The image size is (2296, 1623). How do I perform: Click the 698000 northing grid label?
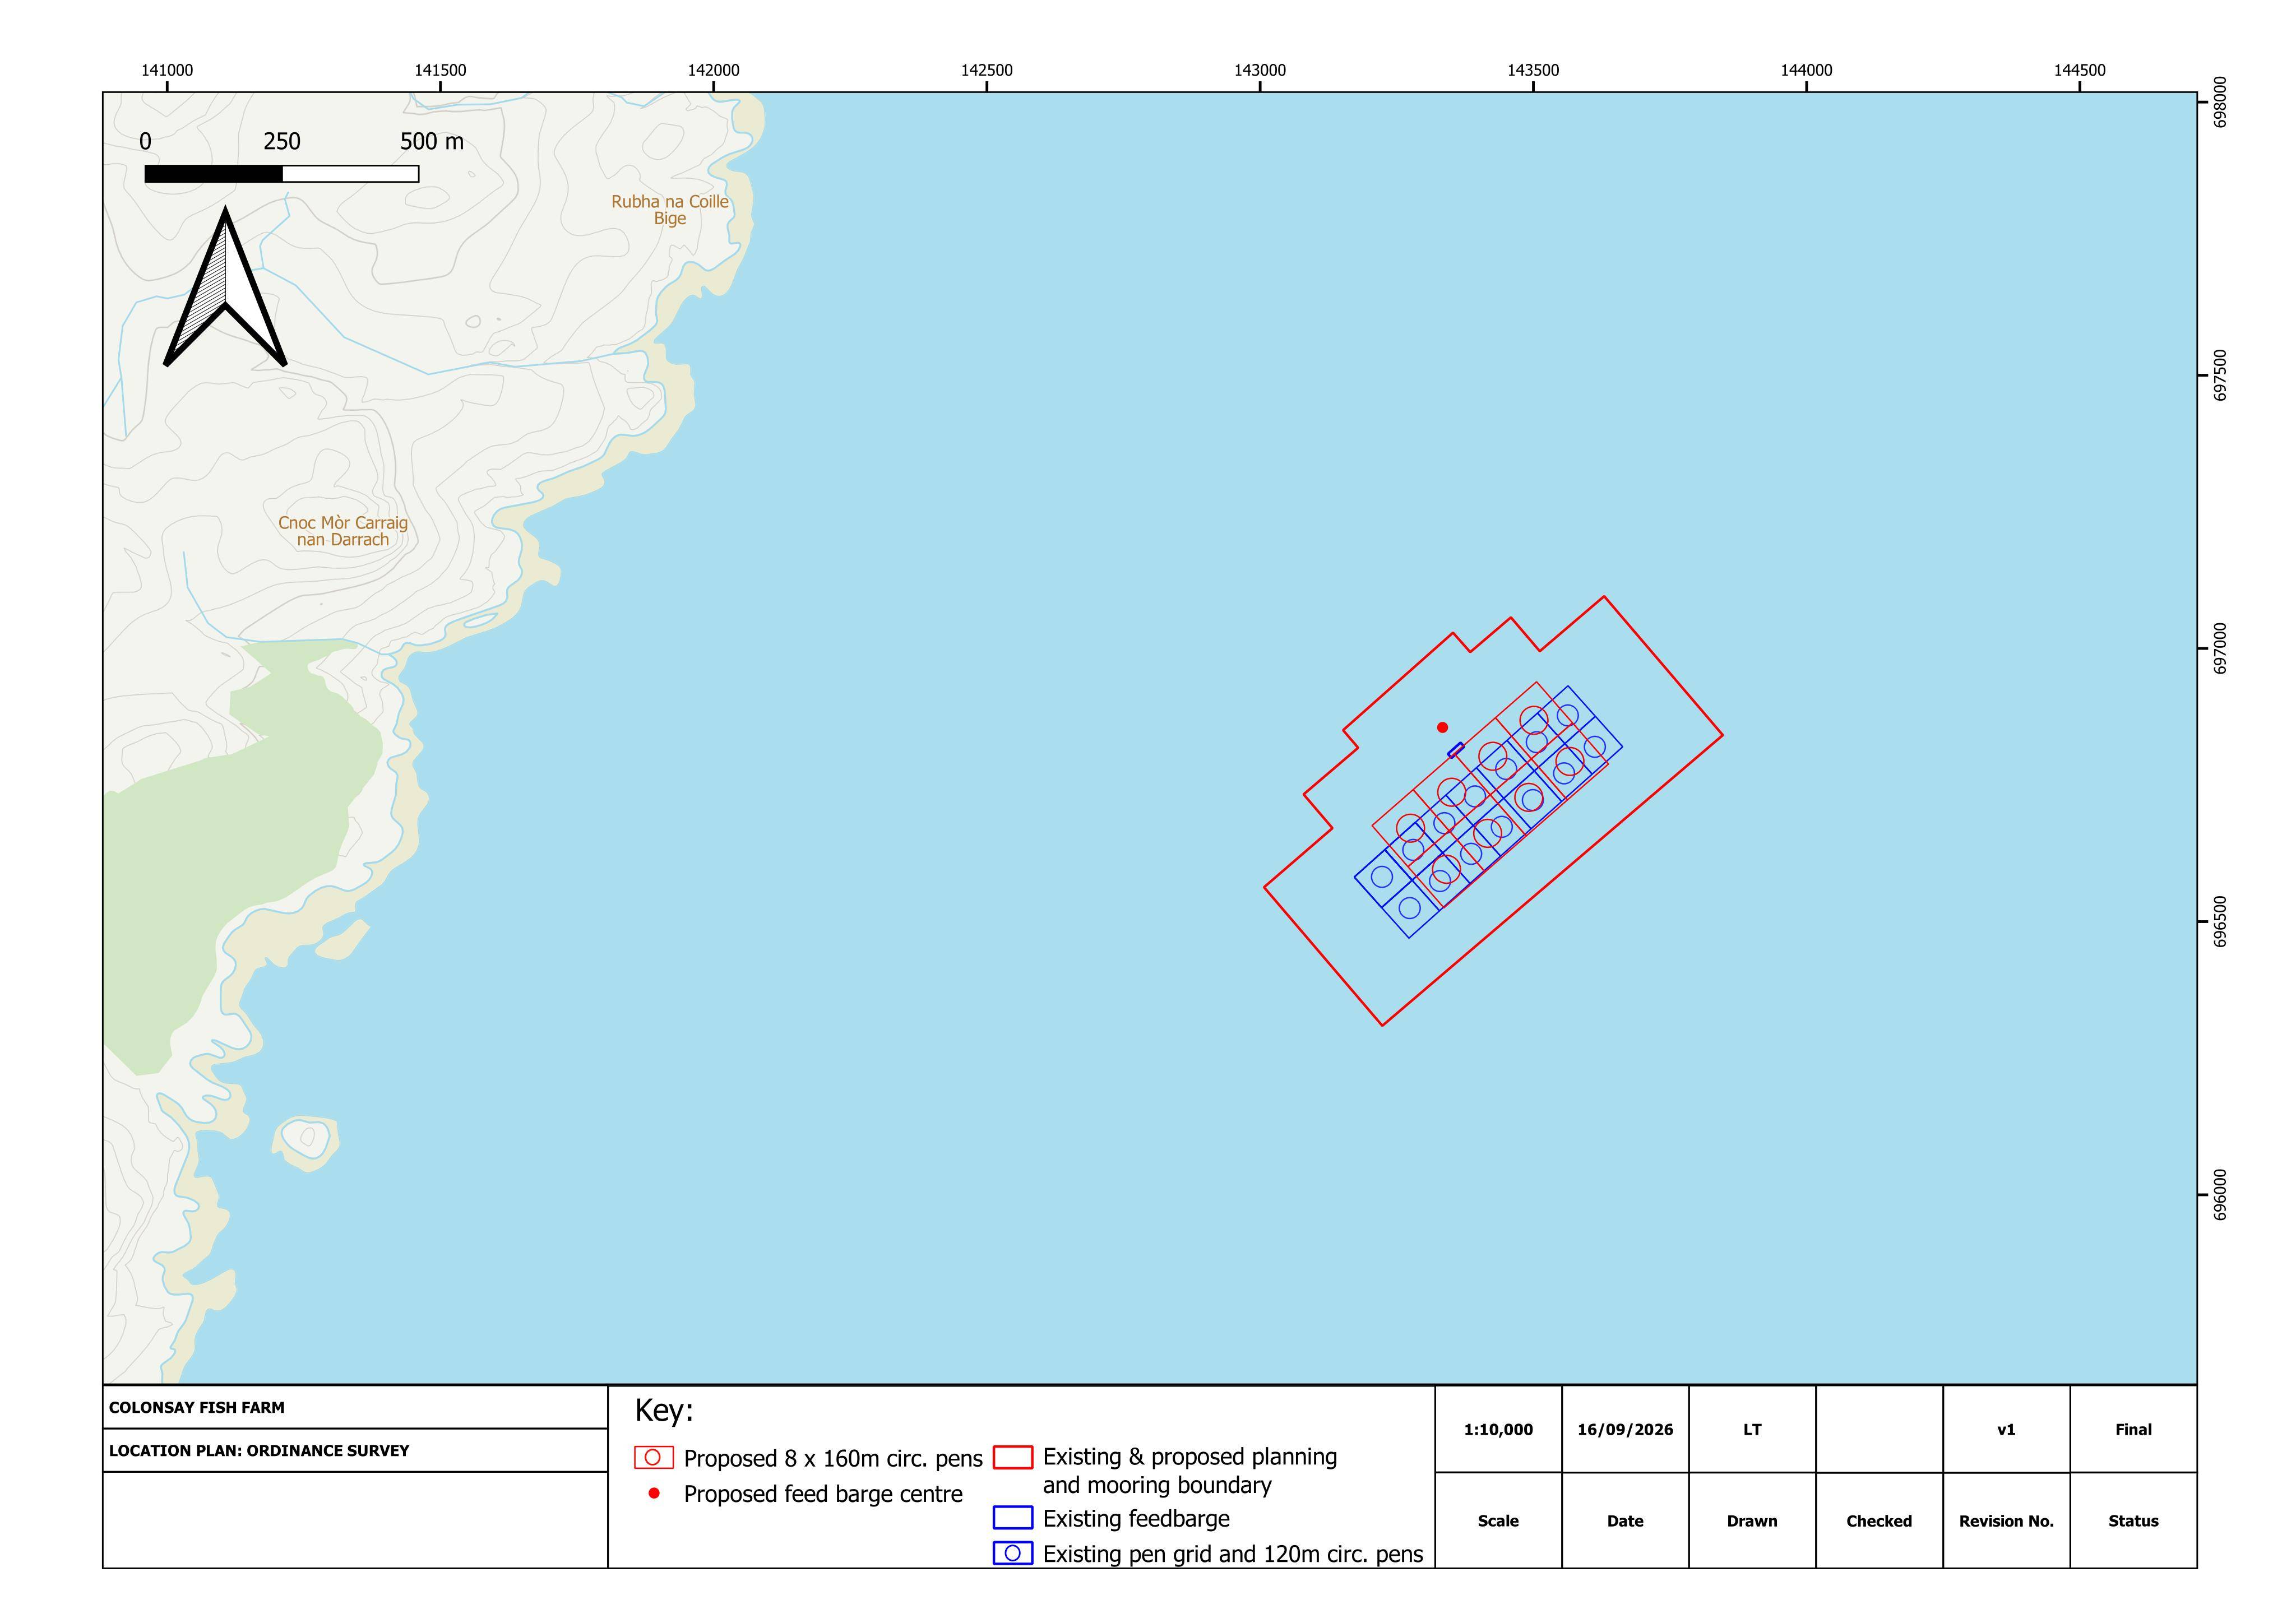click(2220, 102)
